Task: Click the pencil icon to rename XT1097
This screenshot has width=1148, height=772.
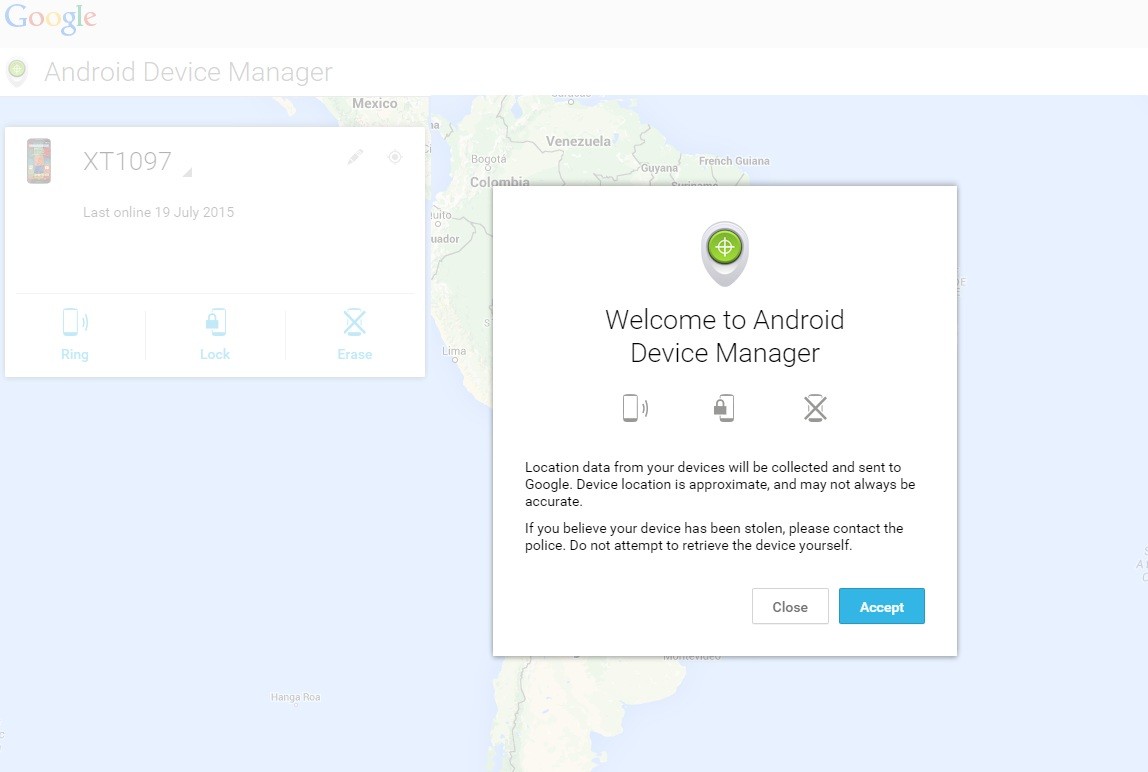Action: pyautogui.click(x=355, y=157)
